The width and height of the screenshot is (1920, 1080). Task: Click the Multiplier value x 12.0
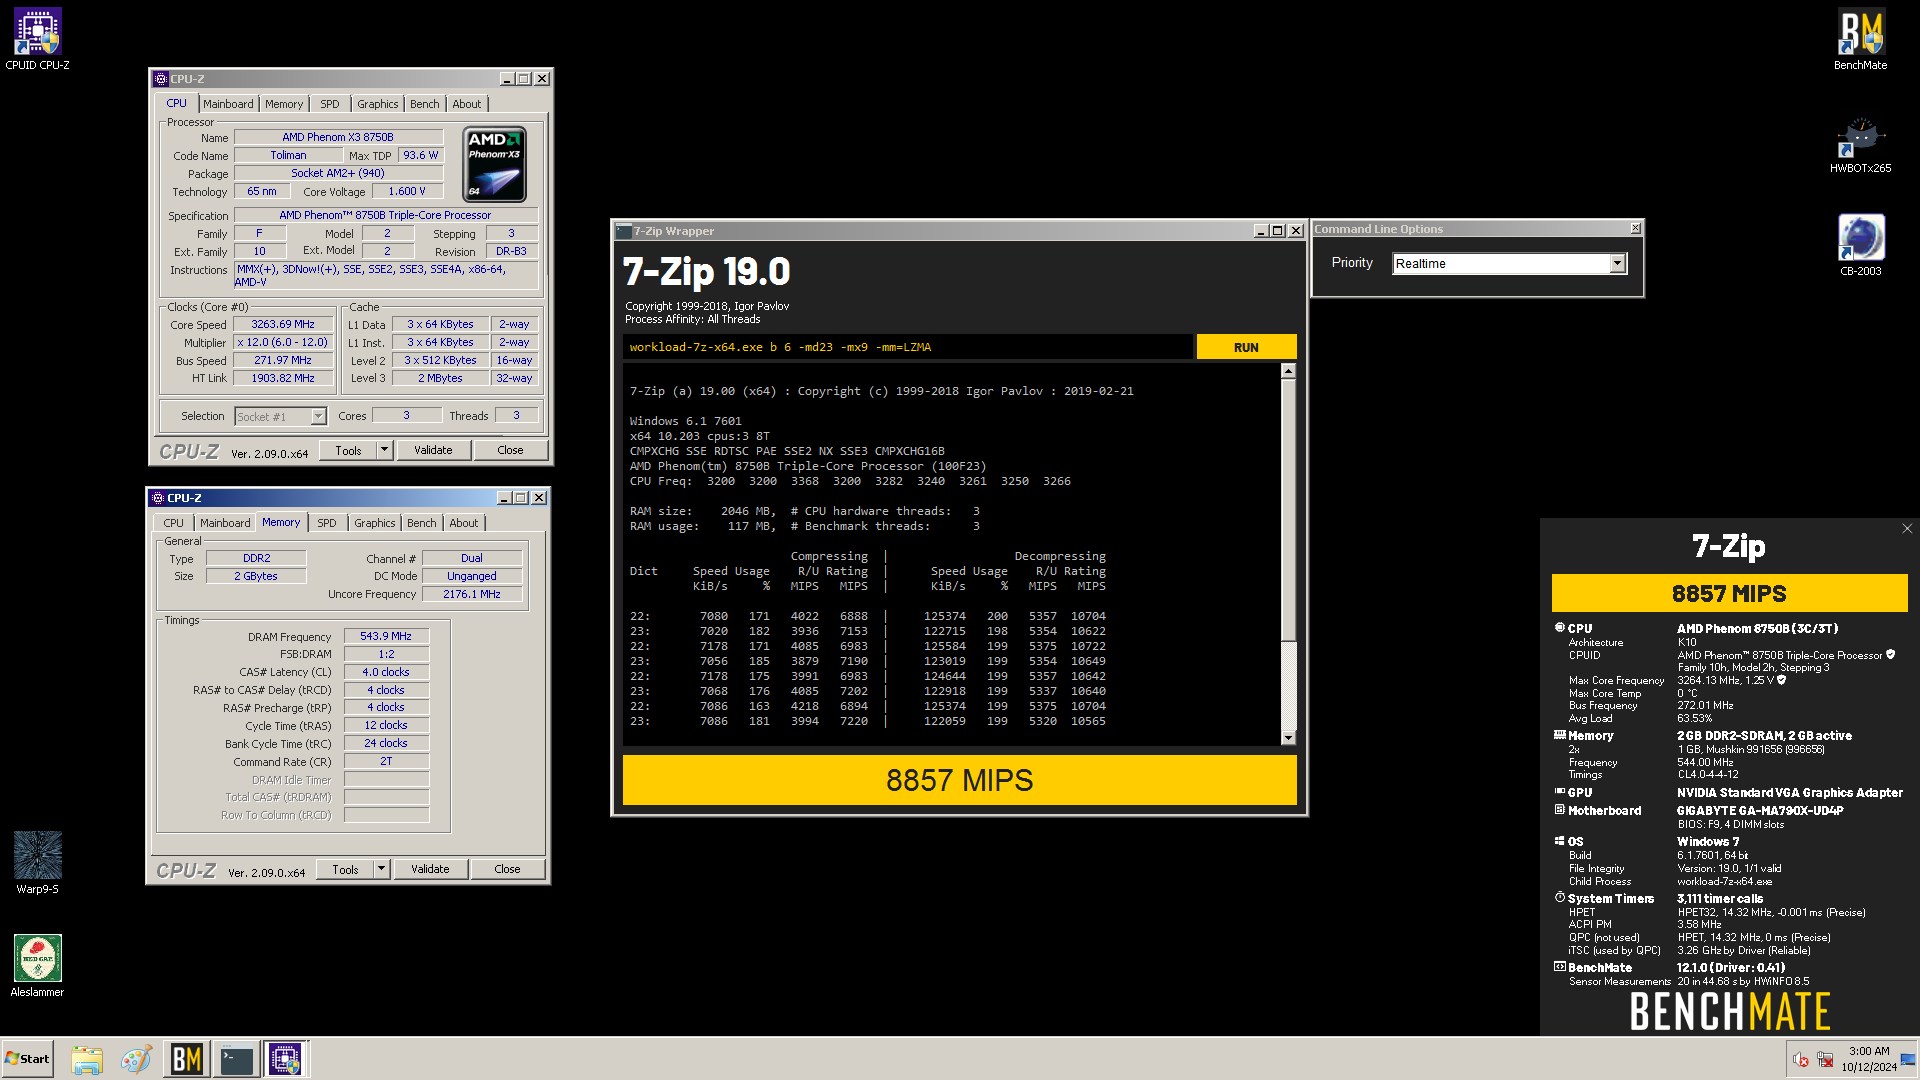click(x=283, y=343)
